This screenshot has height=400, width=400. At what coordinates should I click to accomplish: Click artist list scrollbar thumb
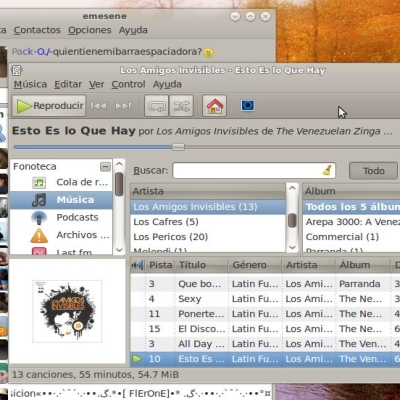(x=292, y=220)
